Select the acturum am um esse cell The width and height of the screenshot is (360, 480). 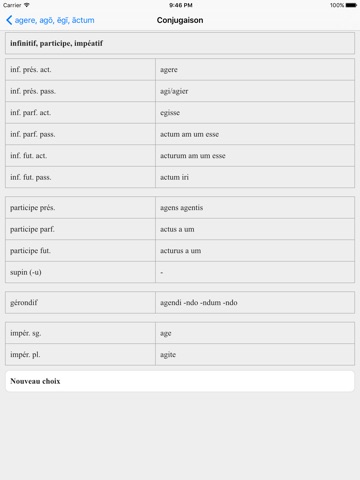[x=255, y=156]
